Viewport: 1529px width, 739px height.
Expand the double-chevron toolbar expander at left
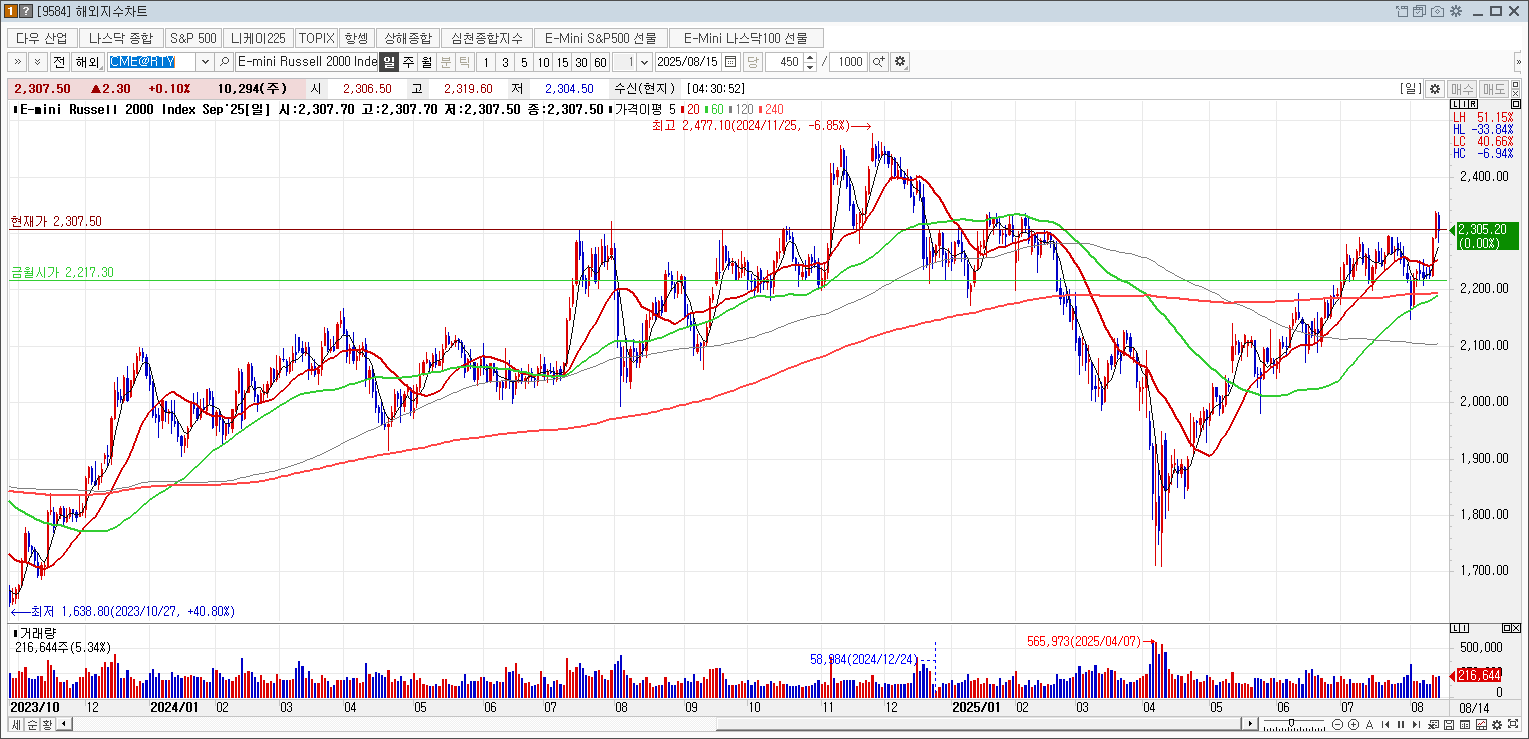pyautogui.click(x=17, y=62)
